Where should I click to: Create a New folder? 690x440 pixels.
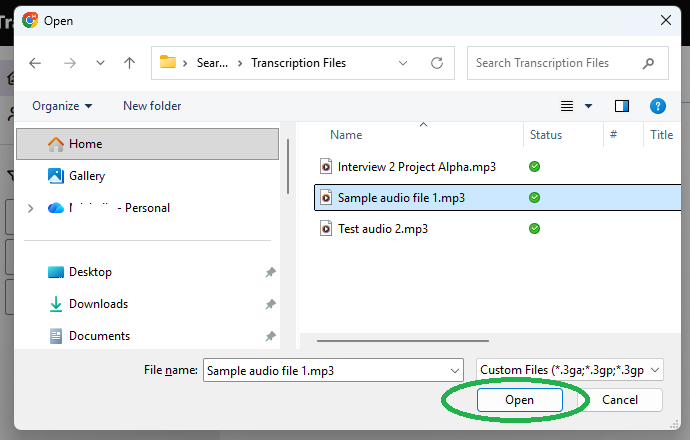tap(152, 106)
